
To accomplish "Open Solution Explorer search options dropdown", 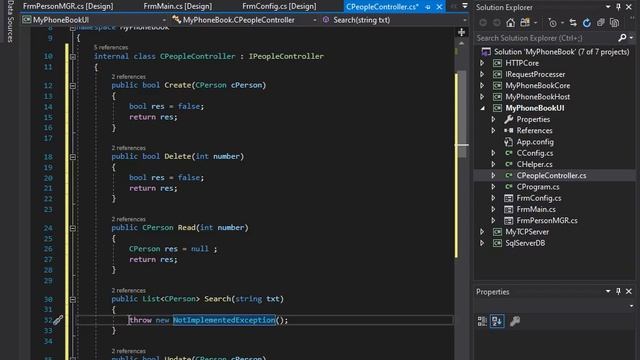I will pyautogui.click(x=631, y=38).
